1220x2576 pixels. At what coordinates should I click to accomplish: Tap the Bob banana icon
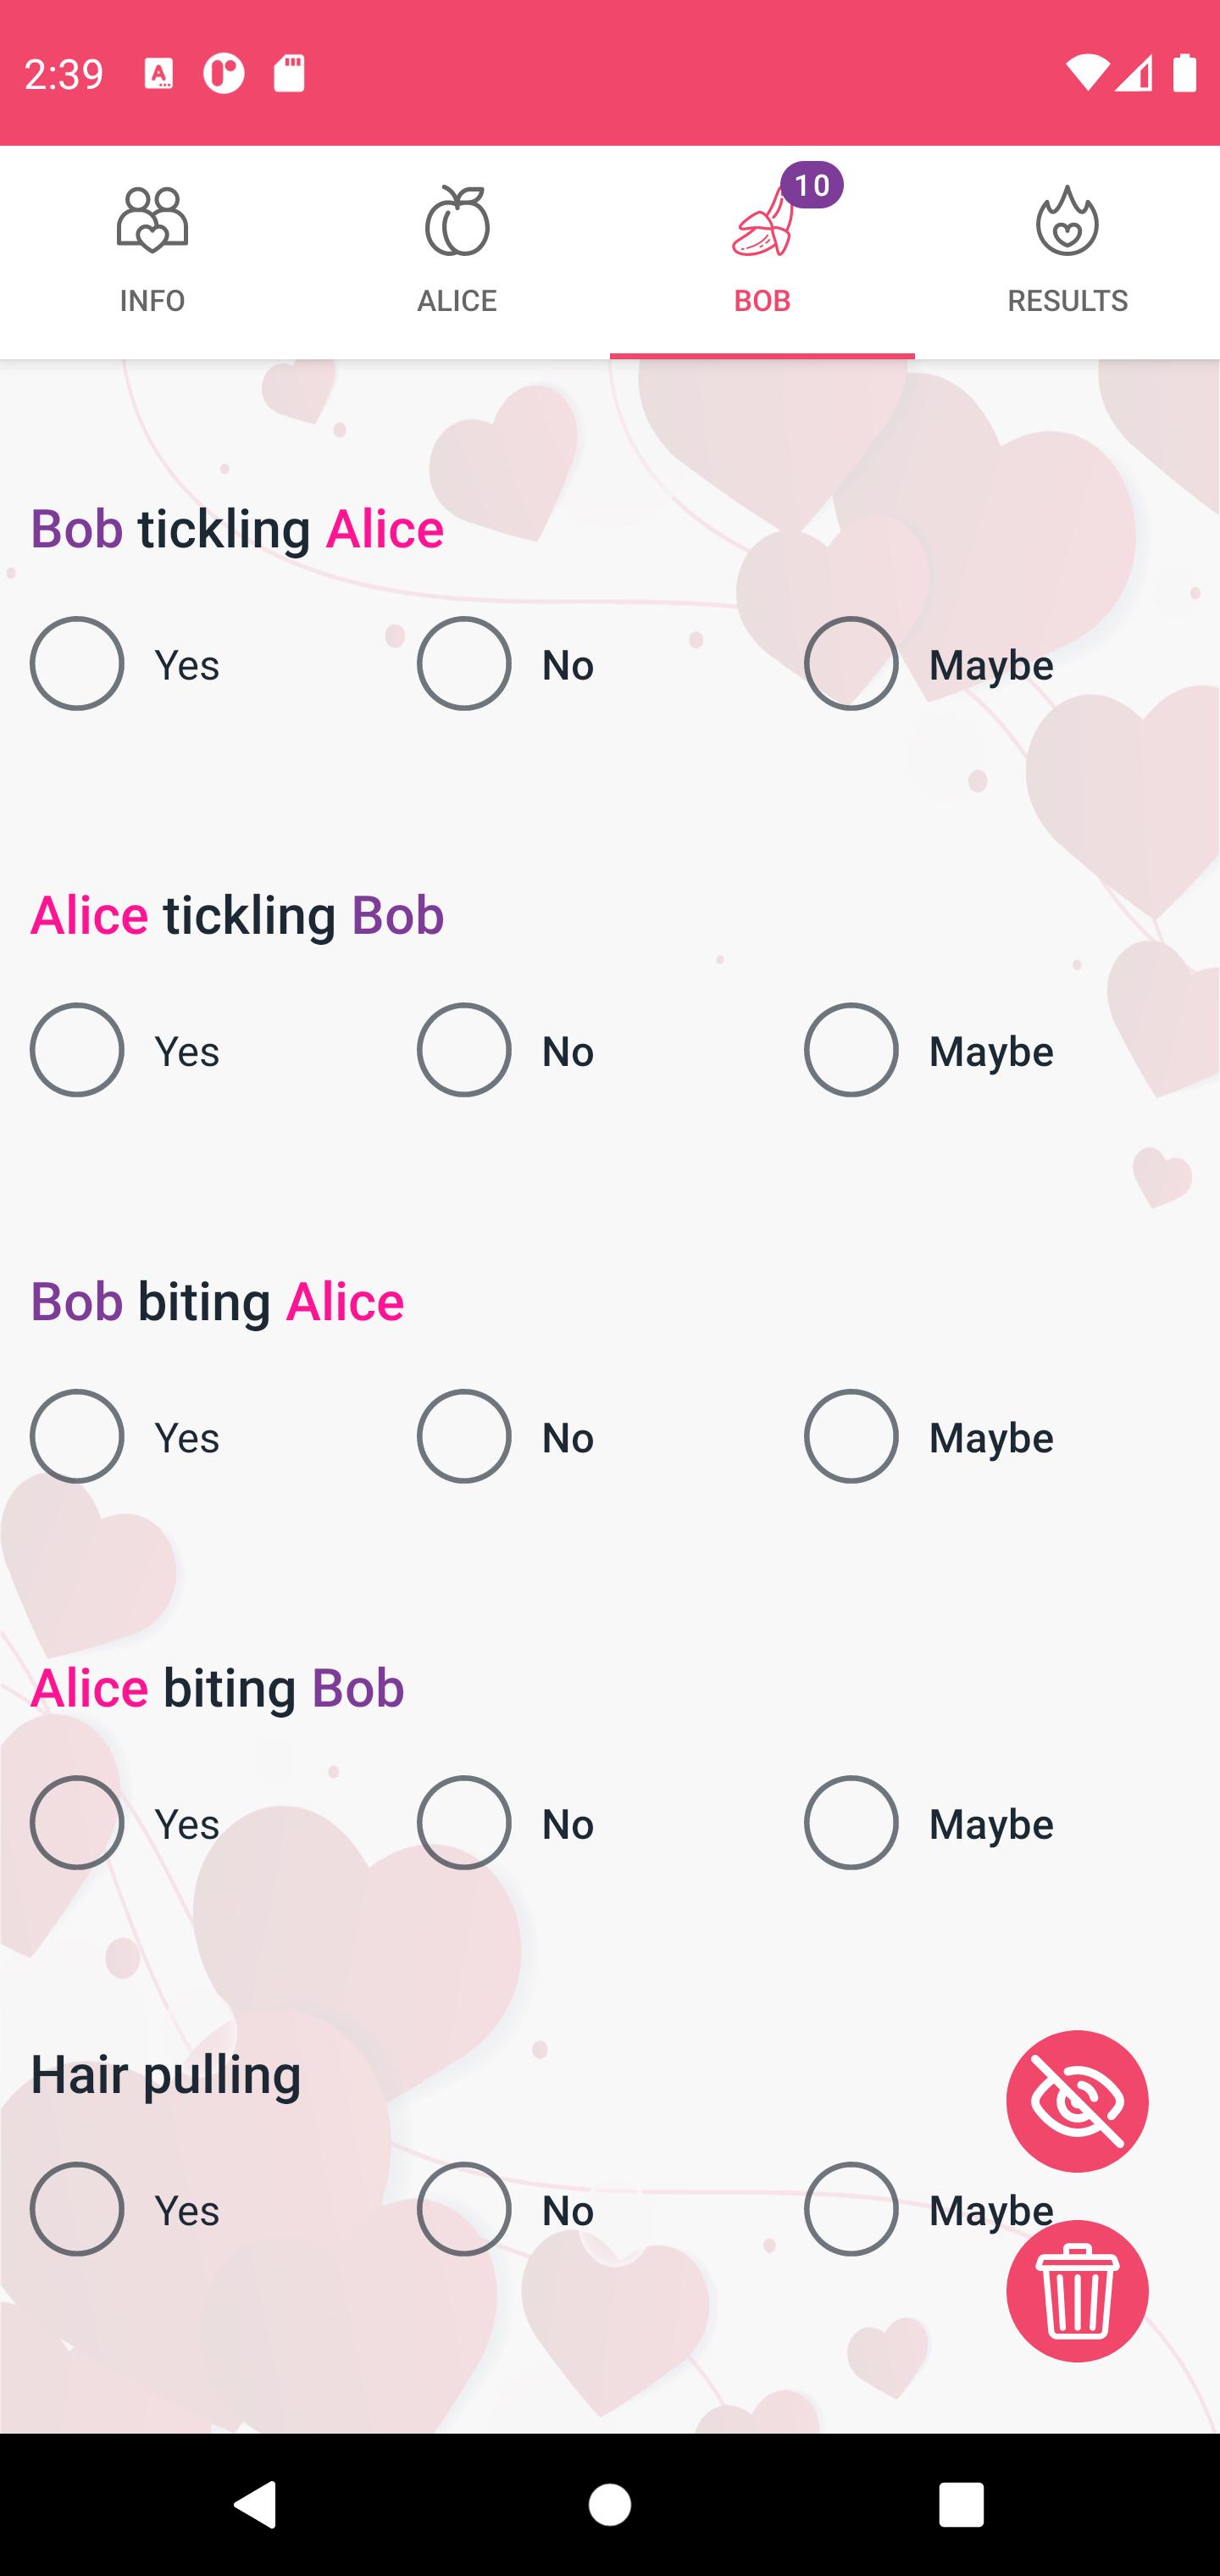[762, 222]
